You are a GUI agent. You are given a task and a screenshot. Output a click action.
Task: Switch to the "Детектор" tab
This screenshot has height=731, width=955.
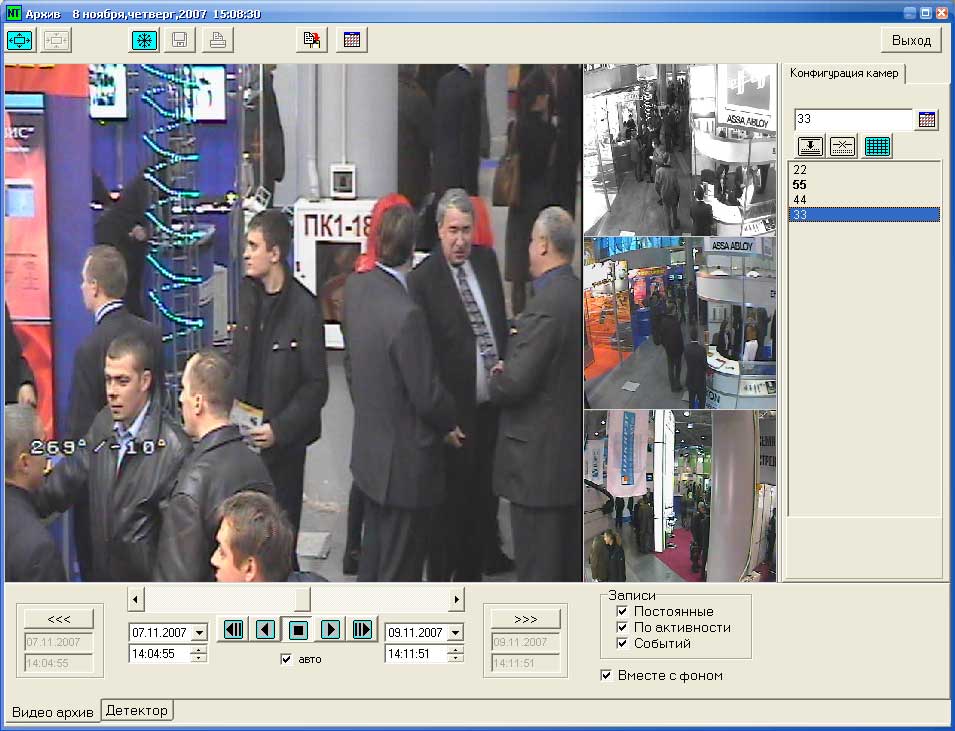point(138,710)
